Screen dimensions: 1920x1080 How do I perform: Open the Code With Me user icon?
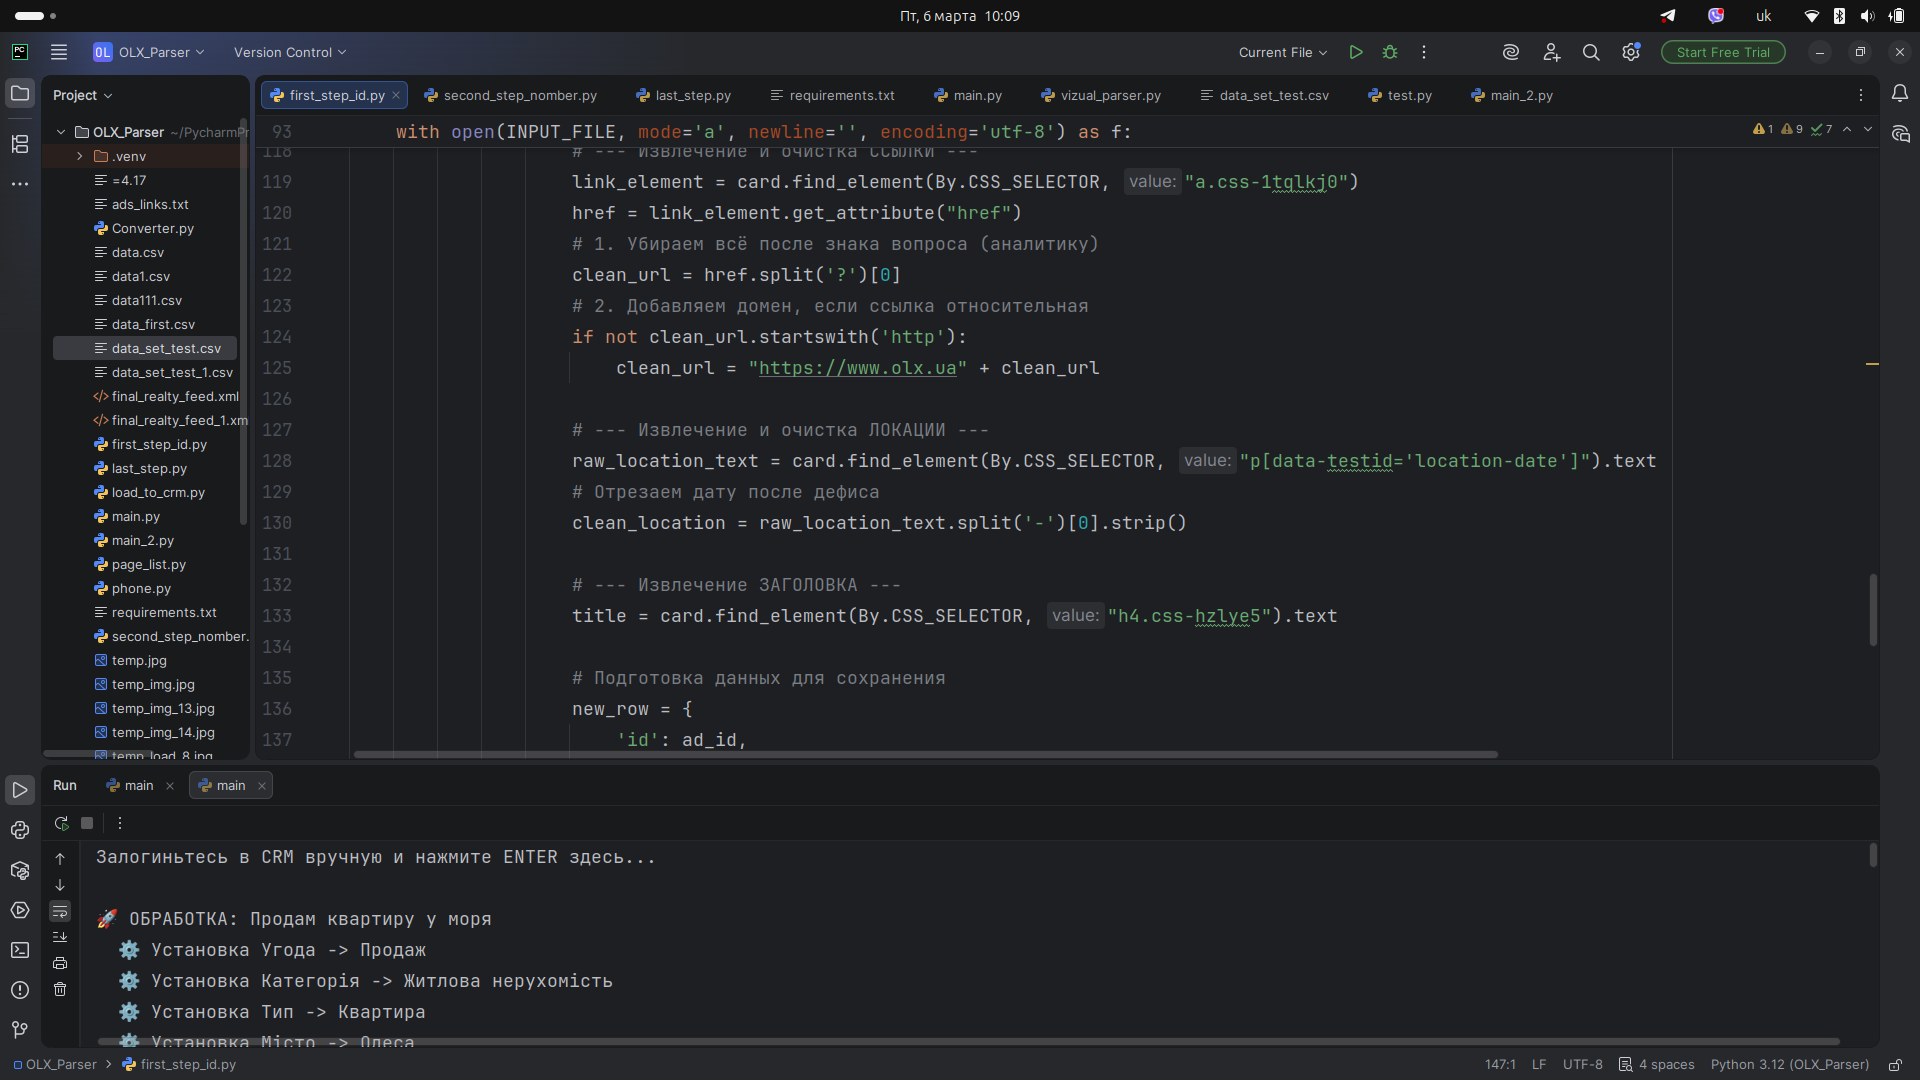[1551, 52]
